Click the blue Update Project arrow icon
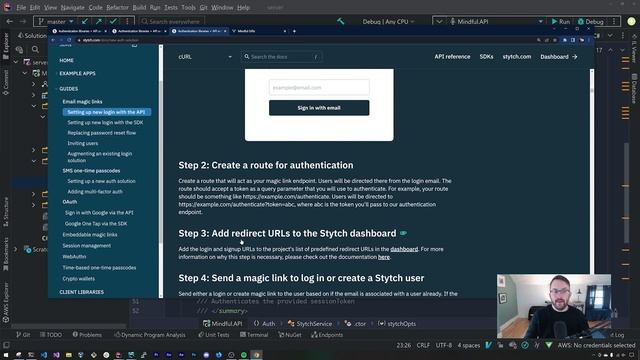Screen dimensions: 640x360 pyautogui.click(x=84, y=21)
